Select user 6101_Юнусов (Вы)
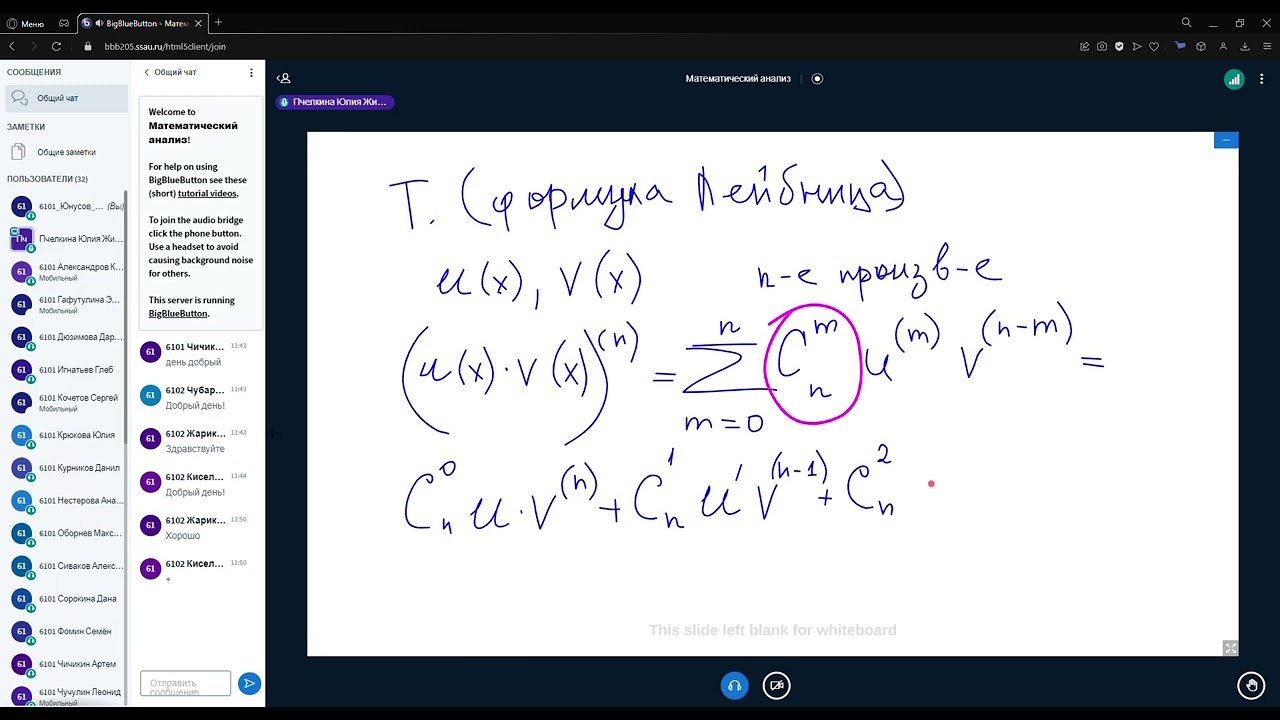Screen dimensions: 1280x720 pyautogui.click(x=66, y=206)
